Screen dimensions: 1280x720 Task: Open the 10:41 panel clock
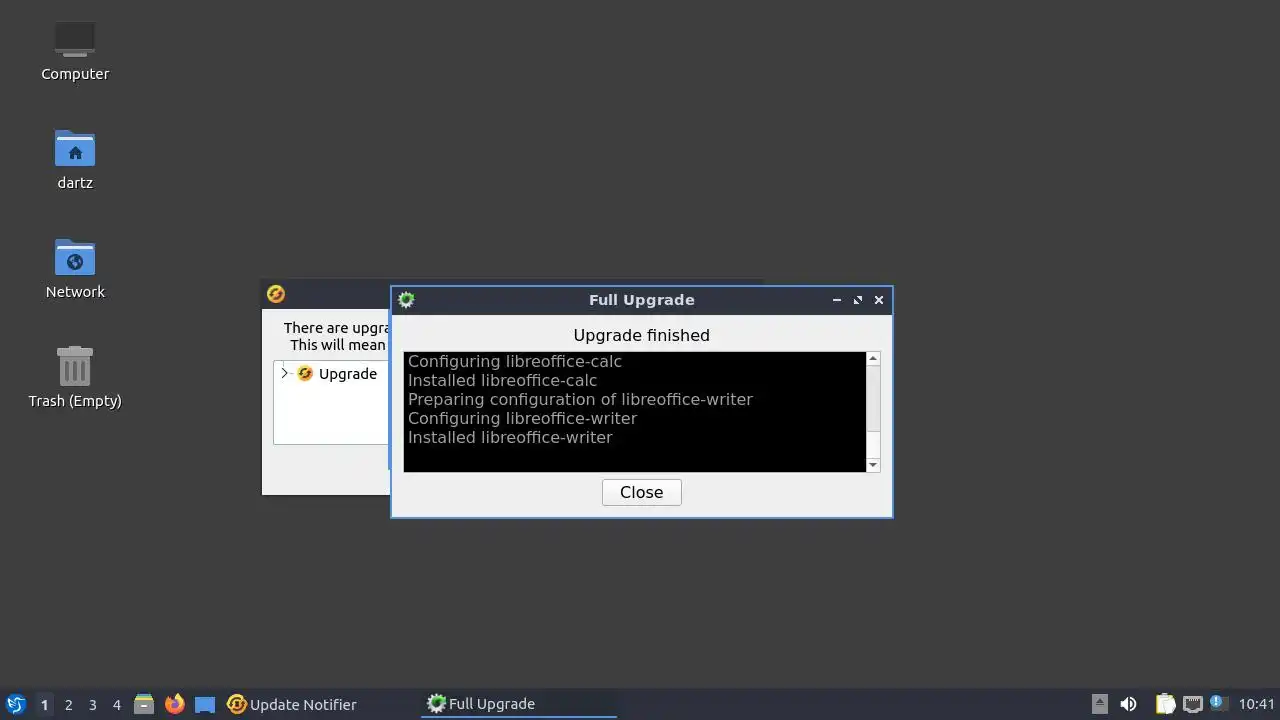[1257, 704]
